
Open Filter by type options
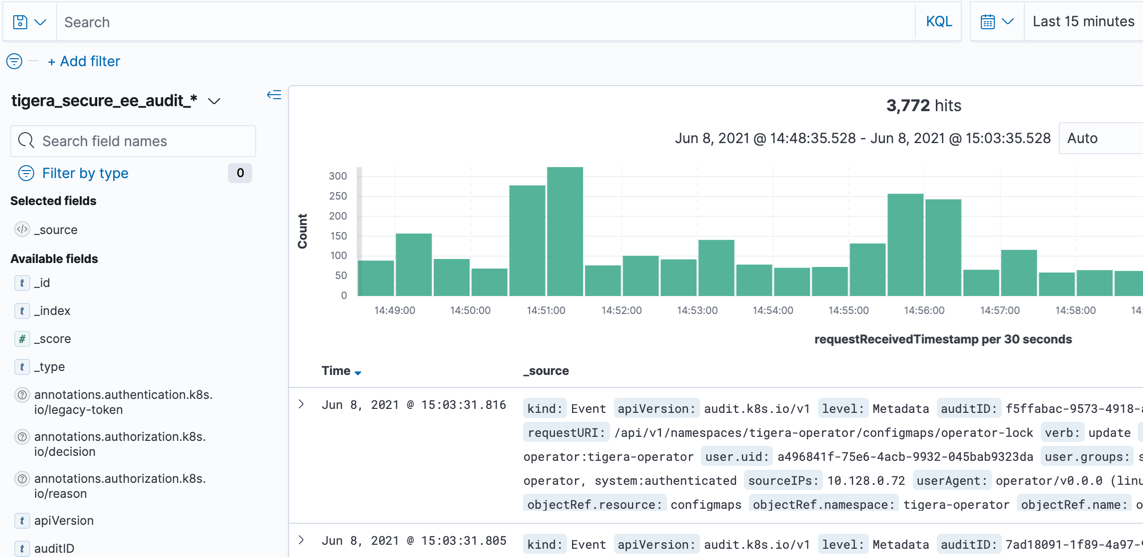tap(85, 173)
